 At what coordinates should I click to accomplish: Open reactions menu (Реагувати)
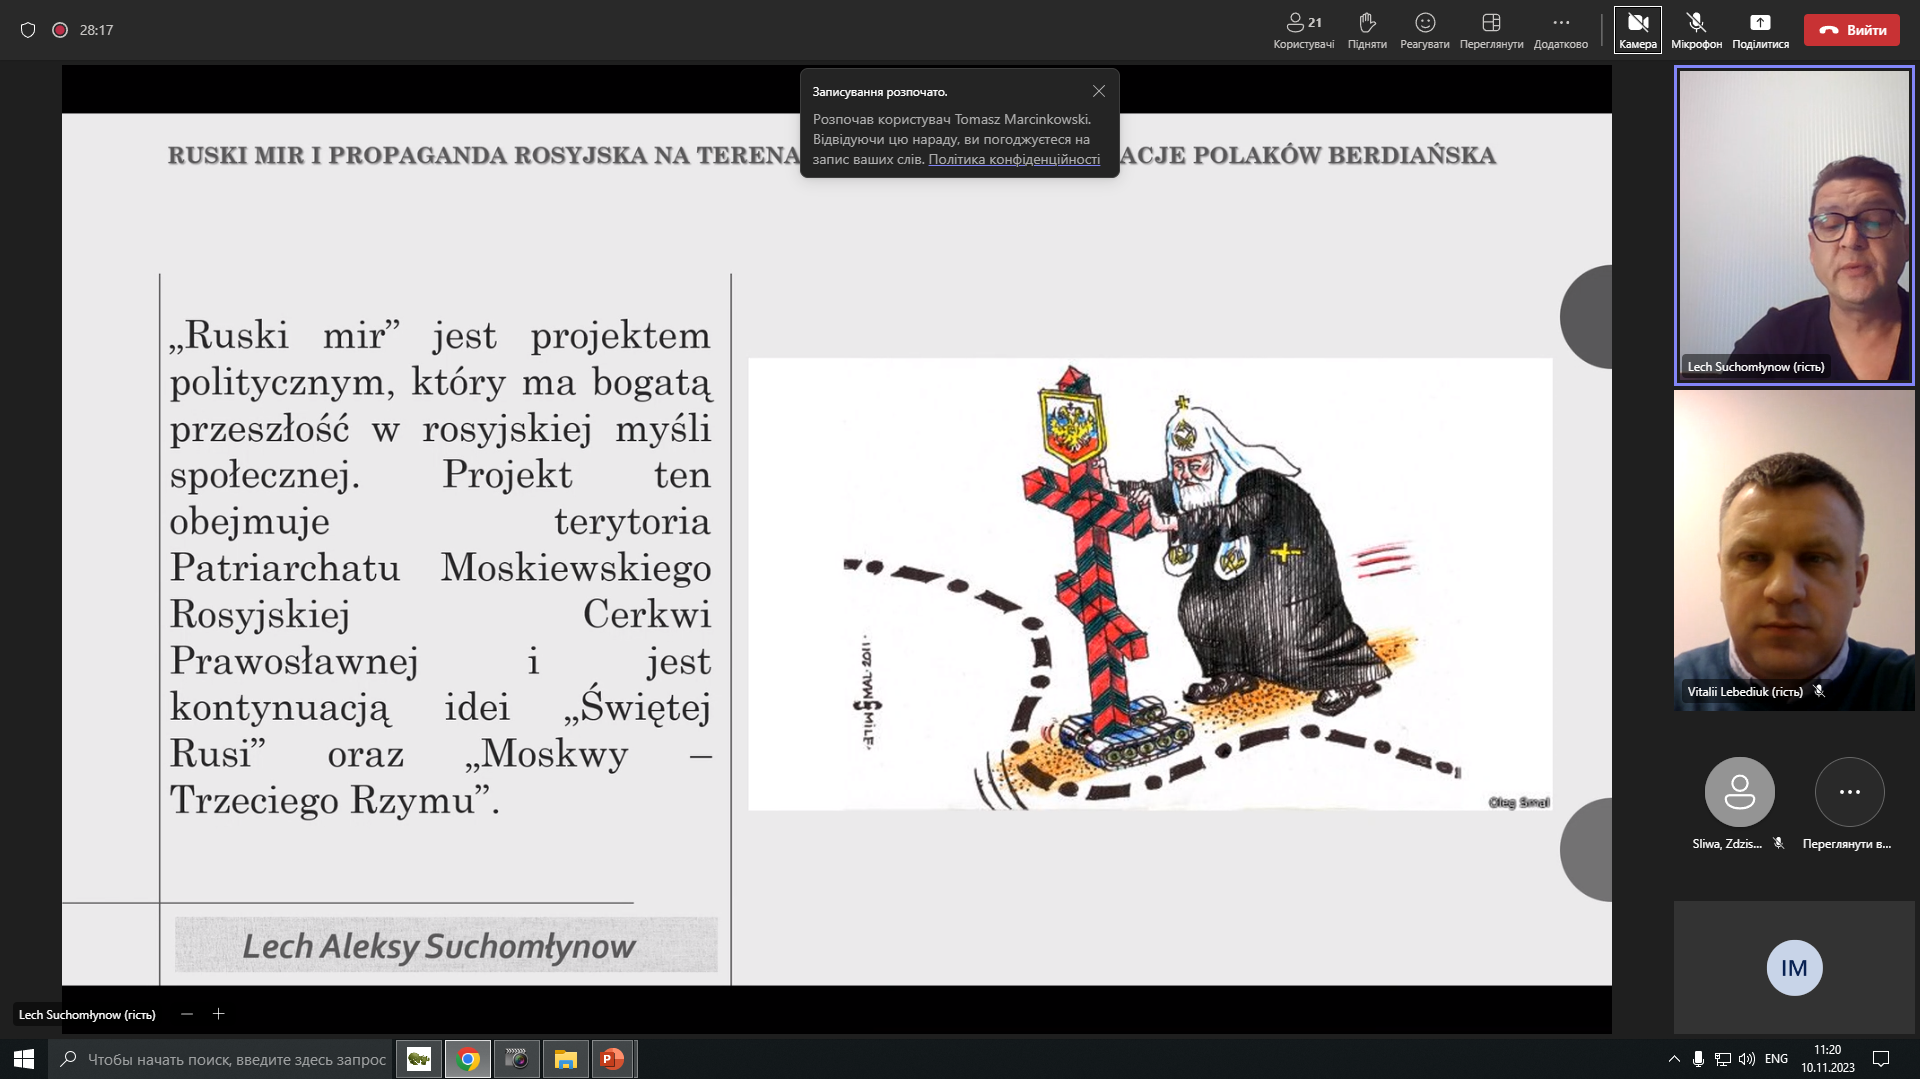coord(1425,31)
